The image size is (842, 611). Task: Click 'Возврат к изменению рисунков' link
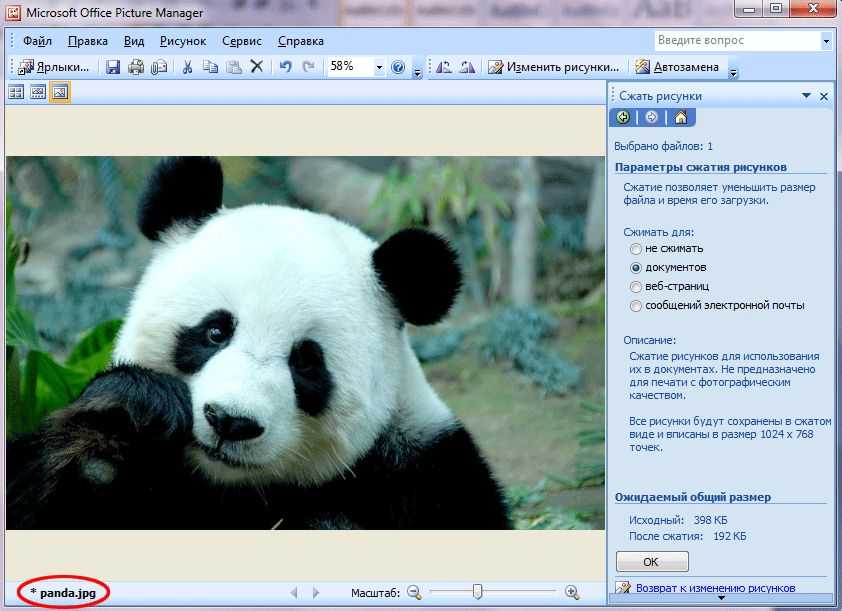click(x=715, y=588)
